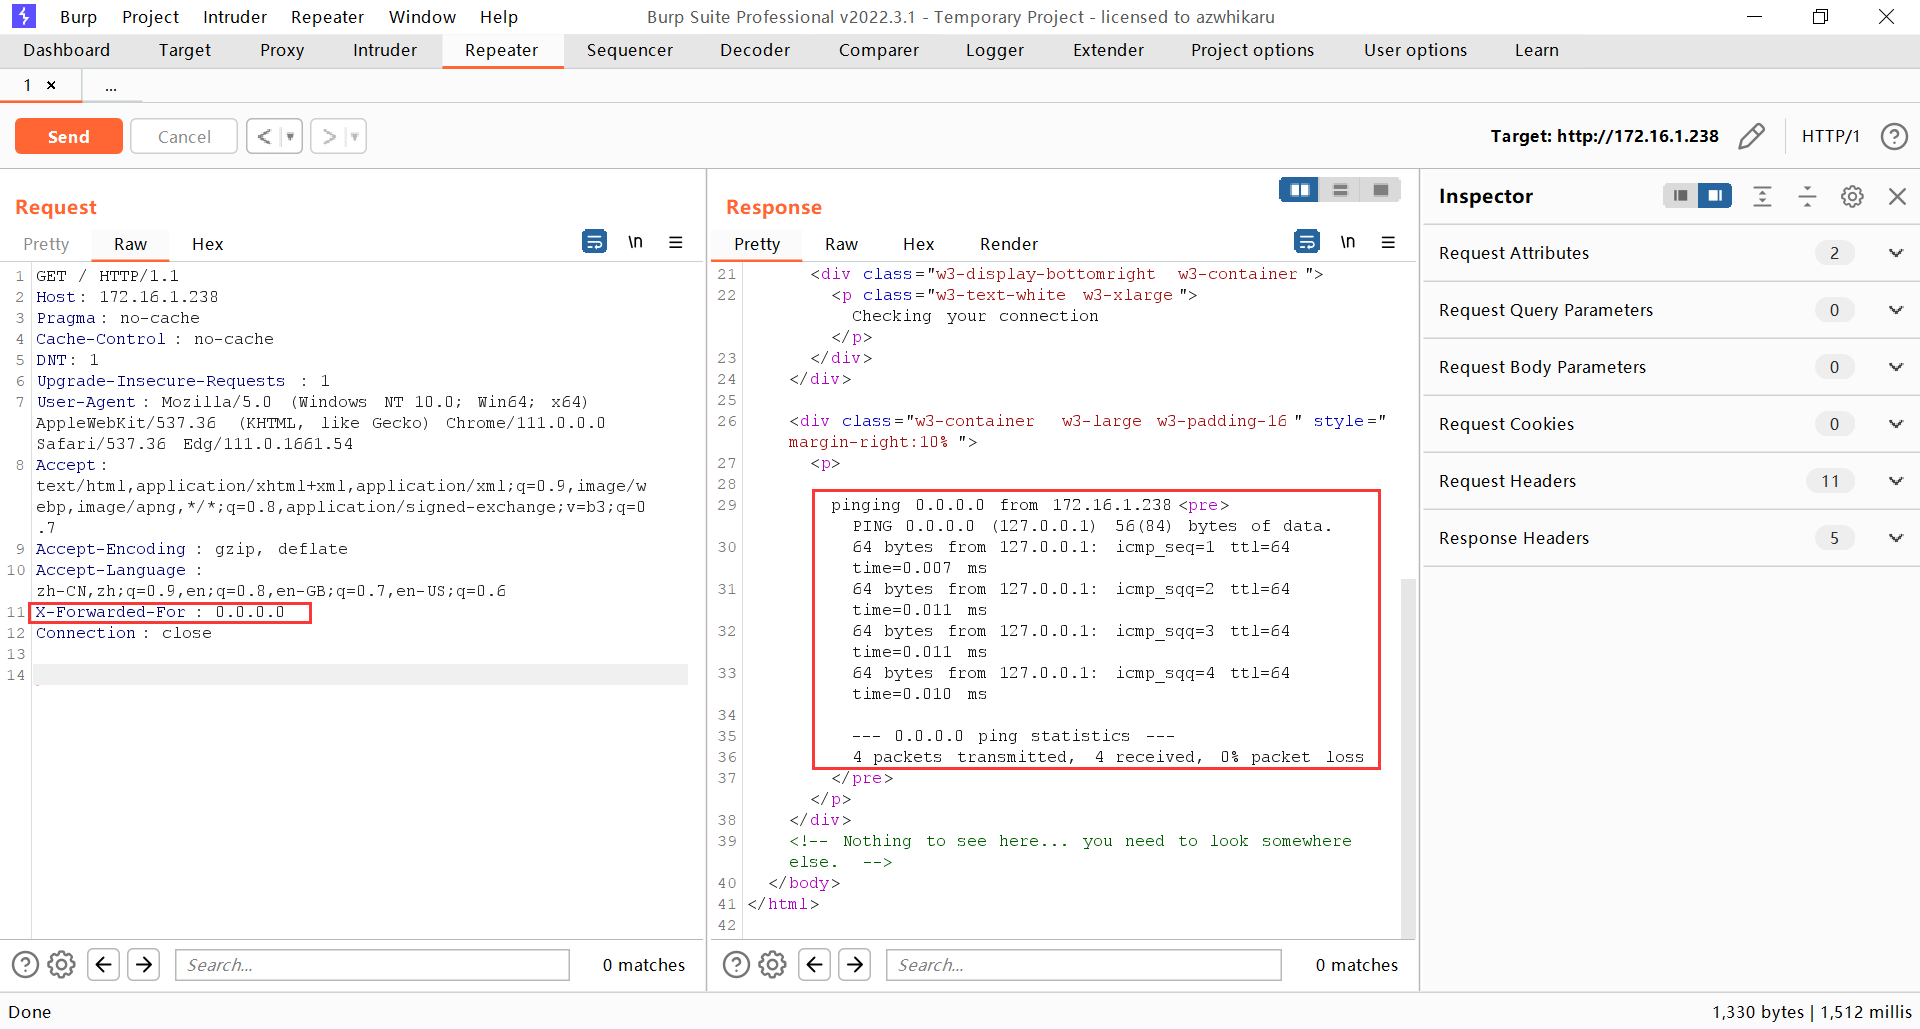Screen dimensions: 1920x1029
Task: Change HTTP/1 protocol selector
Action: click(1830, 136)
